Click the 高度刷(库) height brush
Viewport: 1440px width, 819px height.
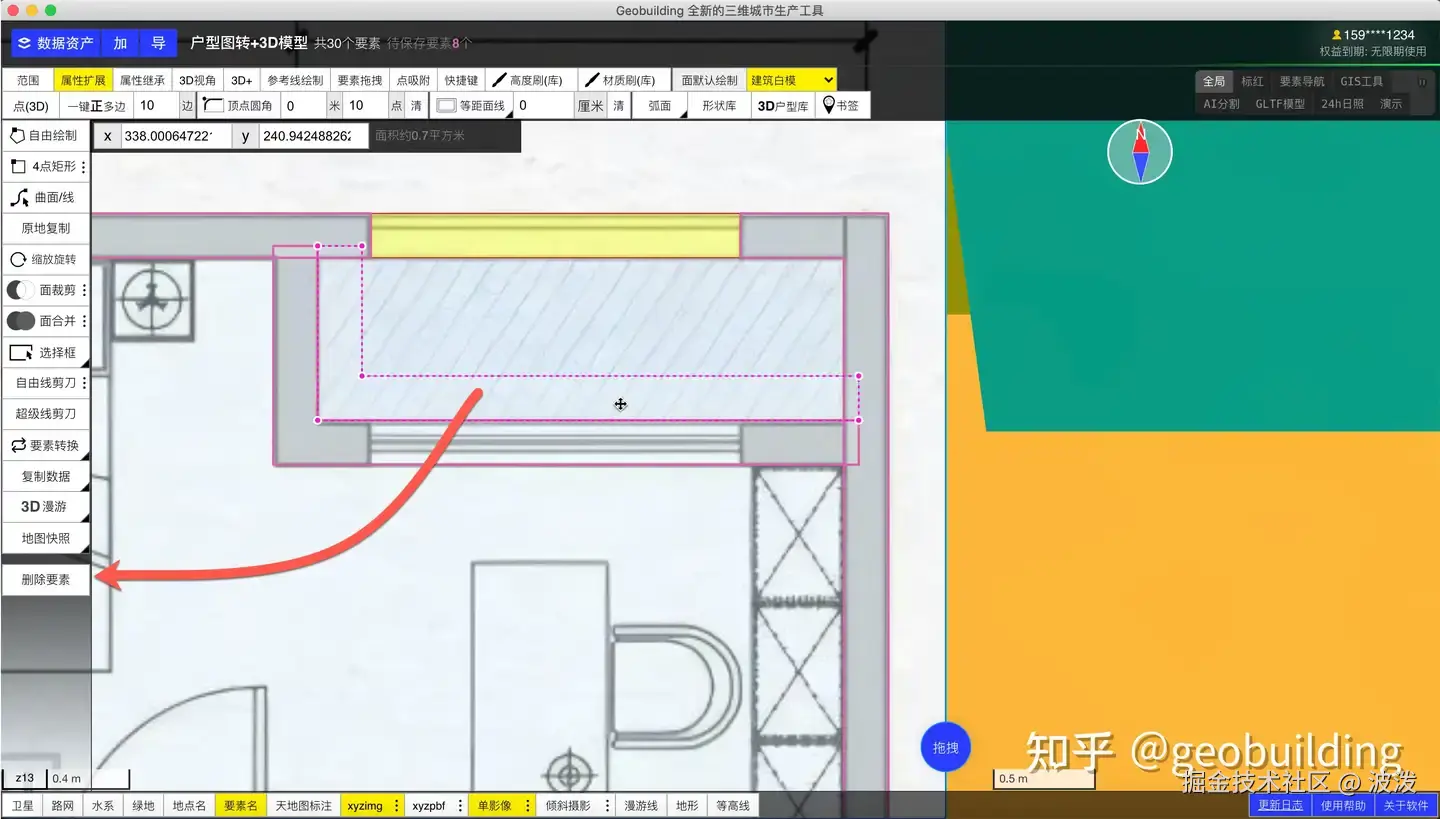[x=528, y=80]
